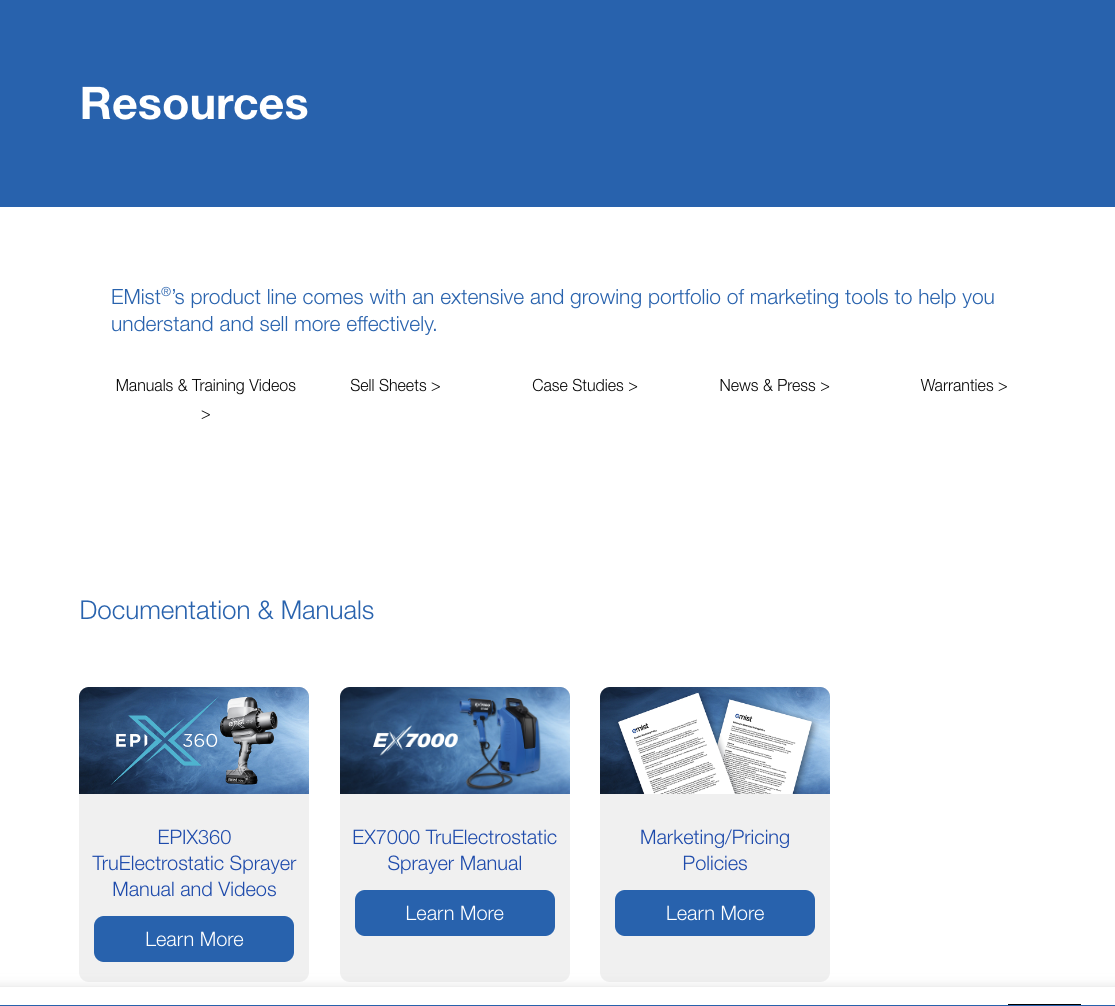
Task: Select the EPIX360 TruElectrostatic Sprayer card title
Action: (193, 863)
